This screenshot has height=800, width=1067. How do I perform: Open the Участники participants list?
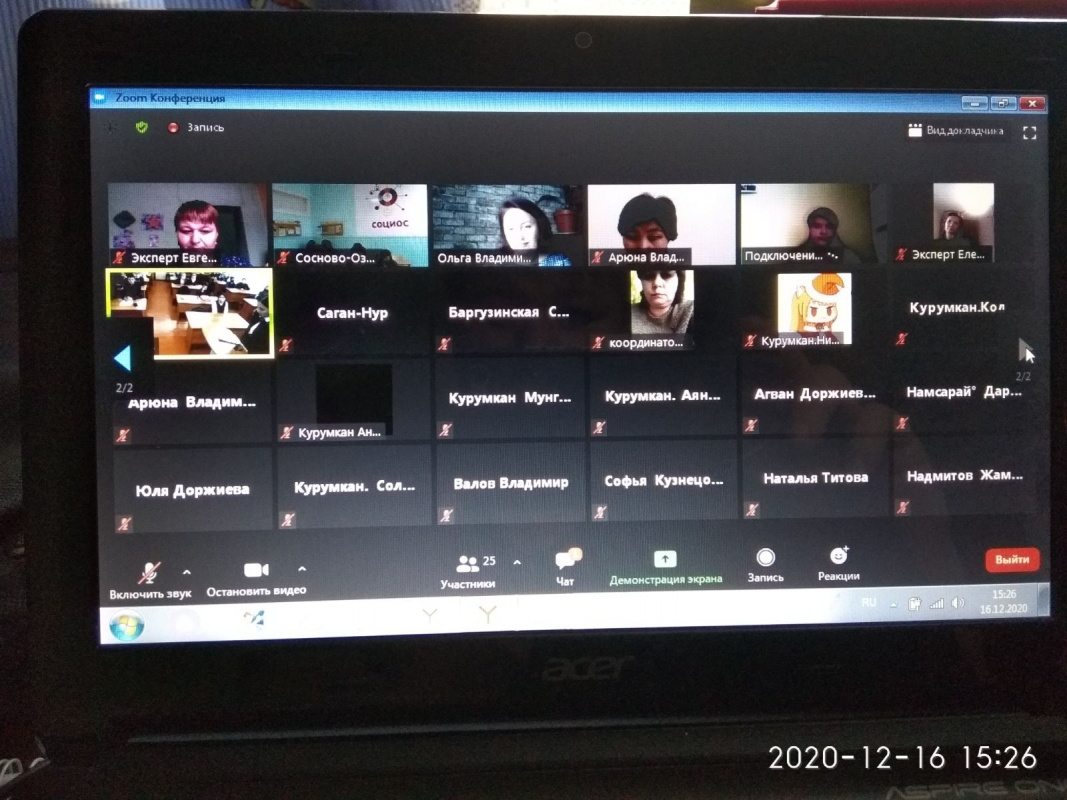(468, 570)
